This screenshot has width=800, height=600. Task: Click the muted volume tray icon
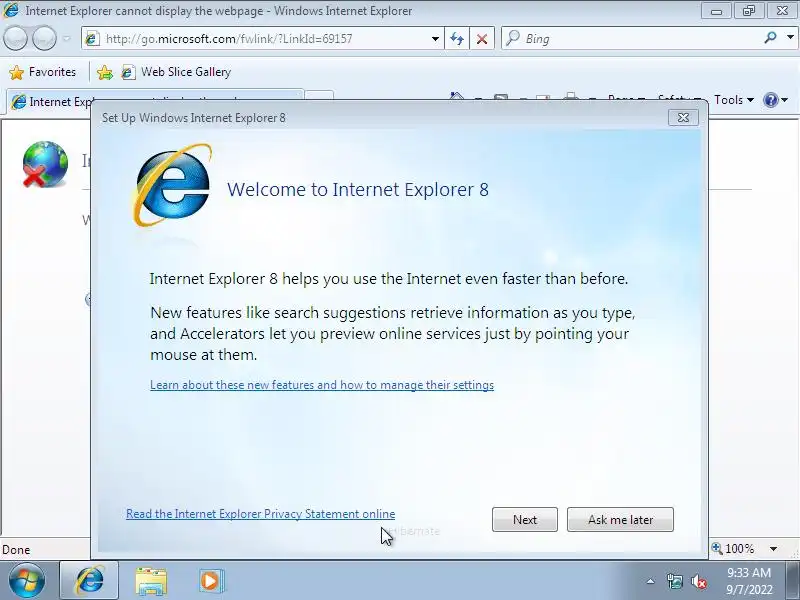698,581
